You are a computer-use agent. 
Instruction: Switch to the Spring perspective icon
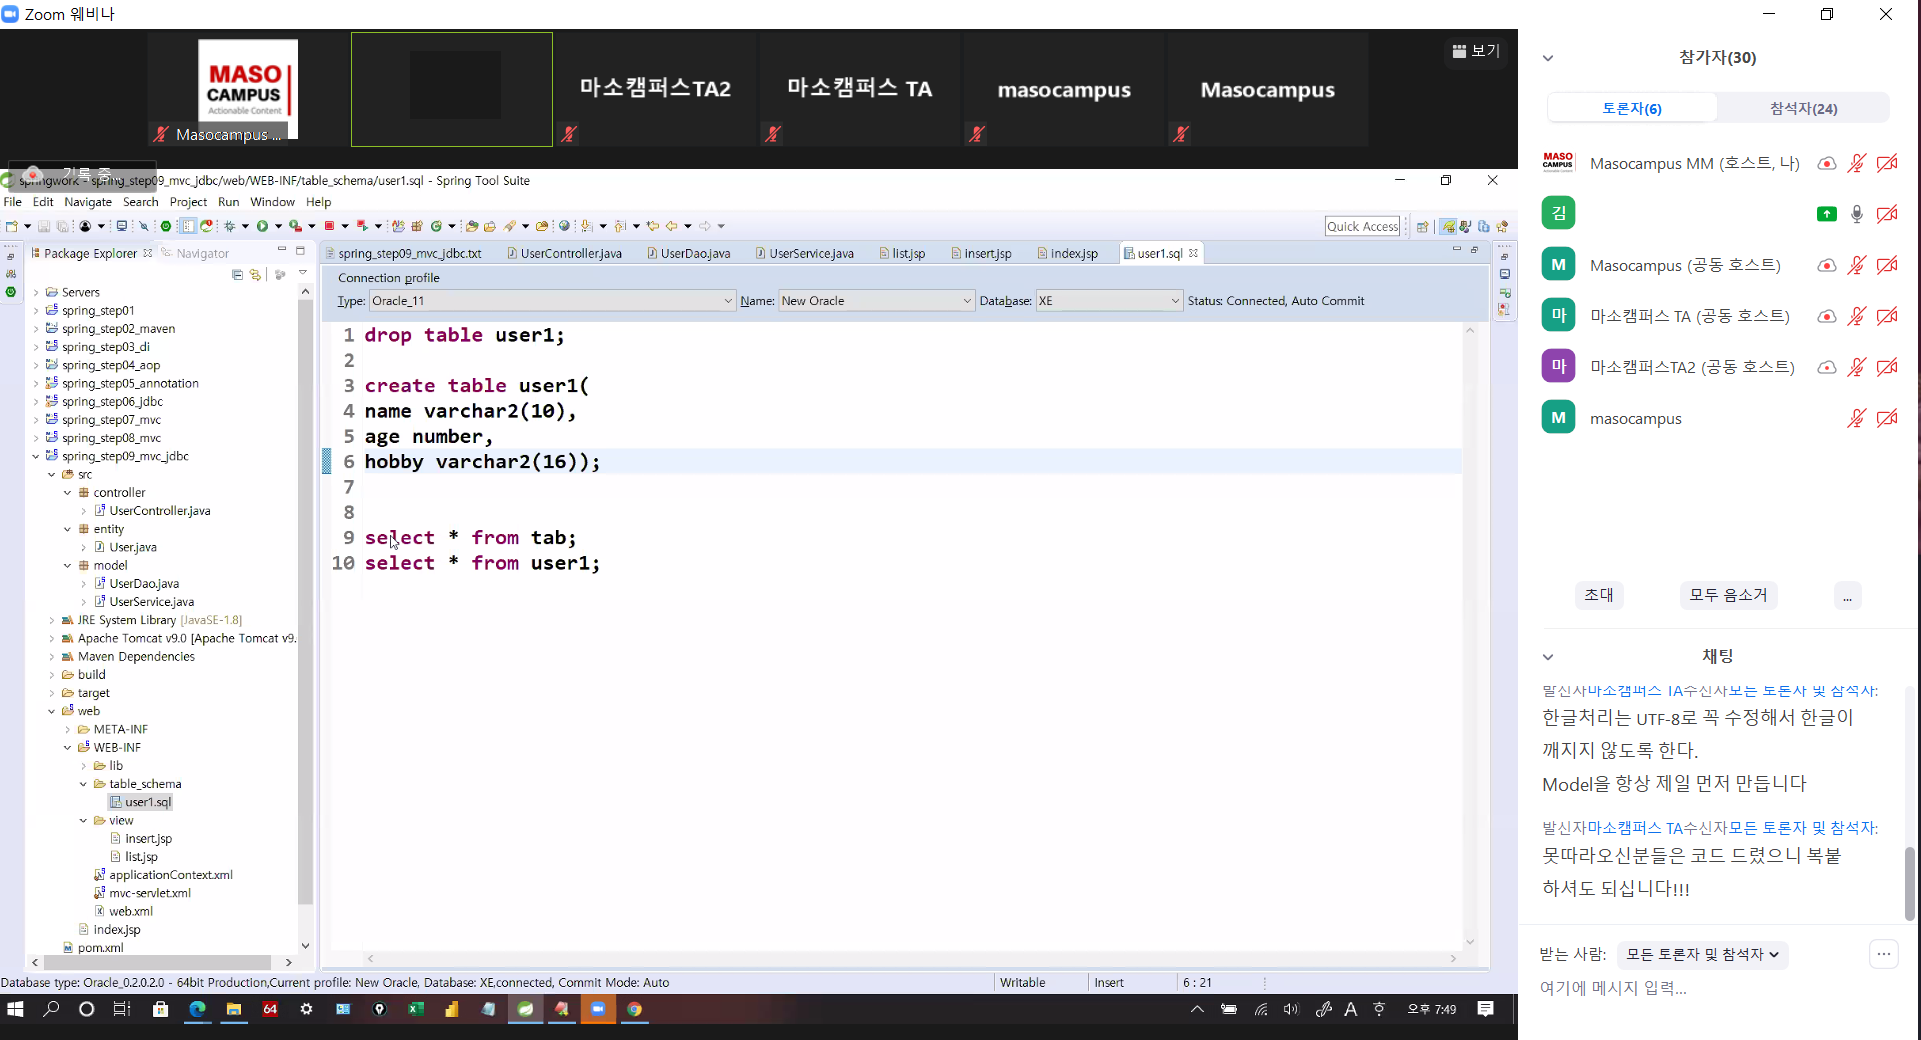1447,226
